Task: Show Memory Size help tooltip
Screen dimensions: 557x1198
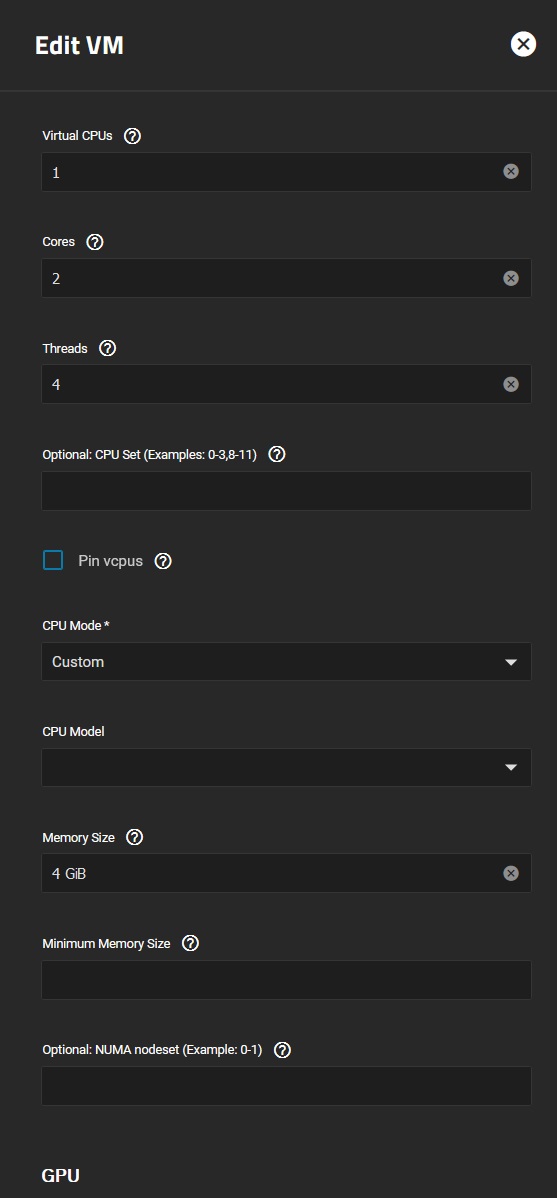Action: 134,837
